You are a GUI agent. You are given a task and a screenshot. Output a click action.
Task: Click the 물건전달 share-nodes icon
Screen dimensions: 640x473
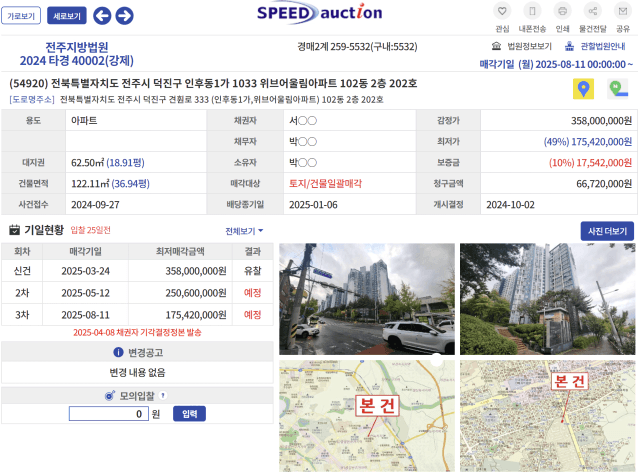[593, 11]
